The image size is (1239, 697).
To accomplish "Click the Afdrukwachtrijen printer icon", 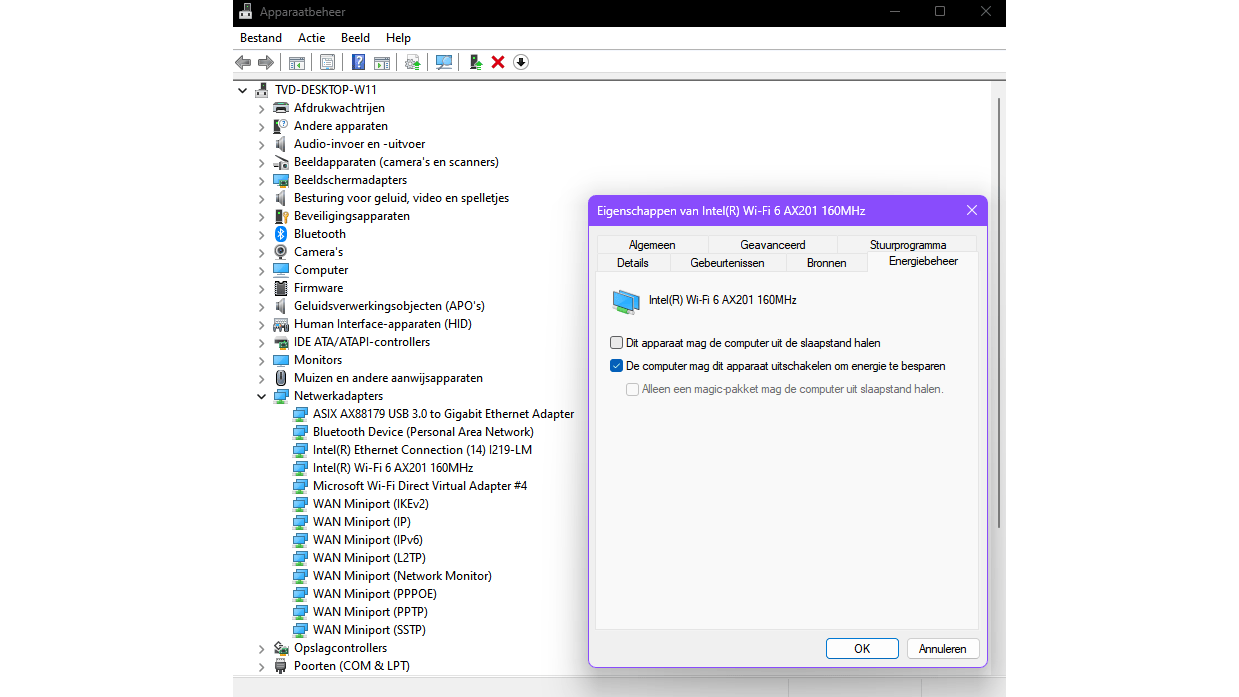I will coord(281,108).
